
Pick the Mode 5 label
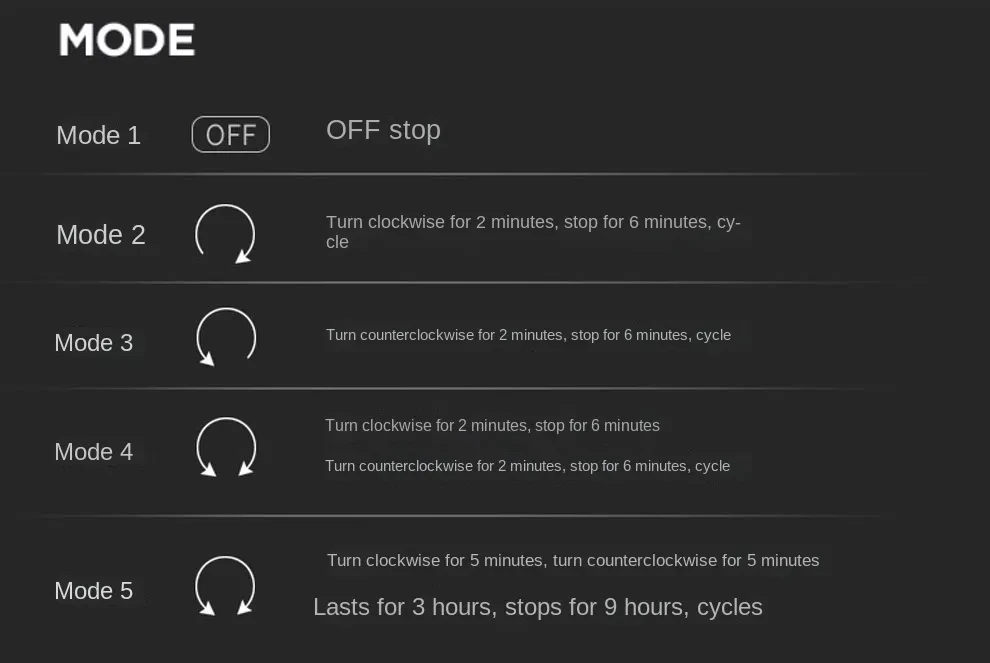[x=93, y=591]
